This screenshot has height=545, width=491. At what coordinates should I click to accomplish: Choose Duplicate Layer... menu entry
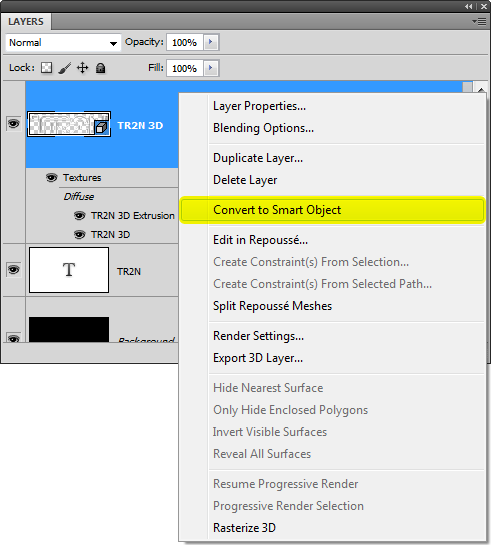(x=258, y=158)
